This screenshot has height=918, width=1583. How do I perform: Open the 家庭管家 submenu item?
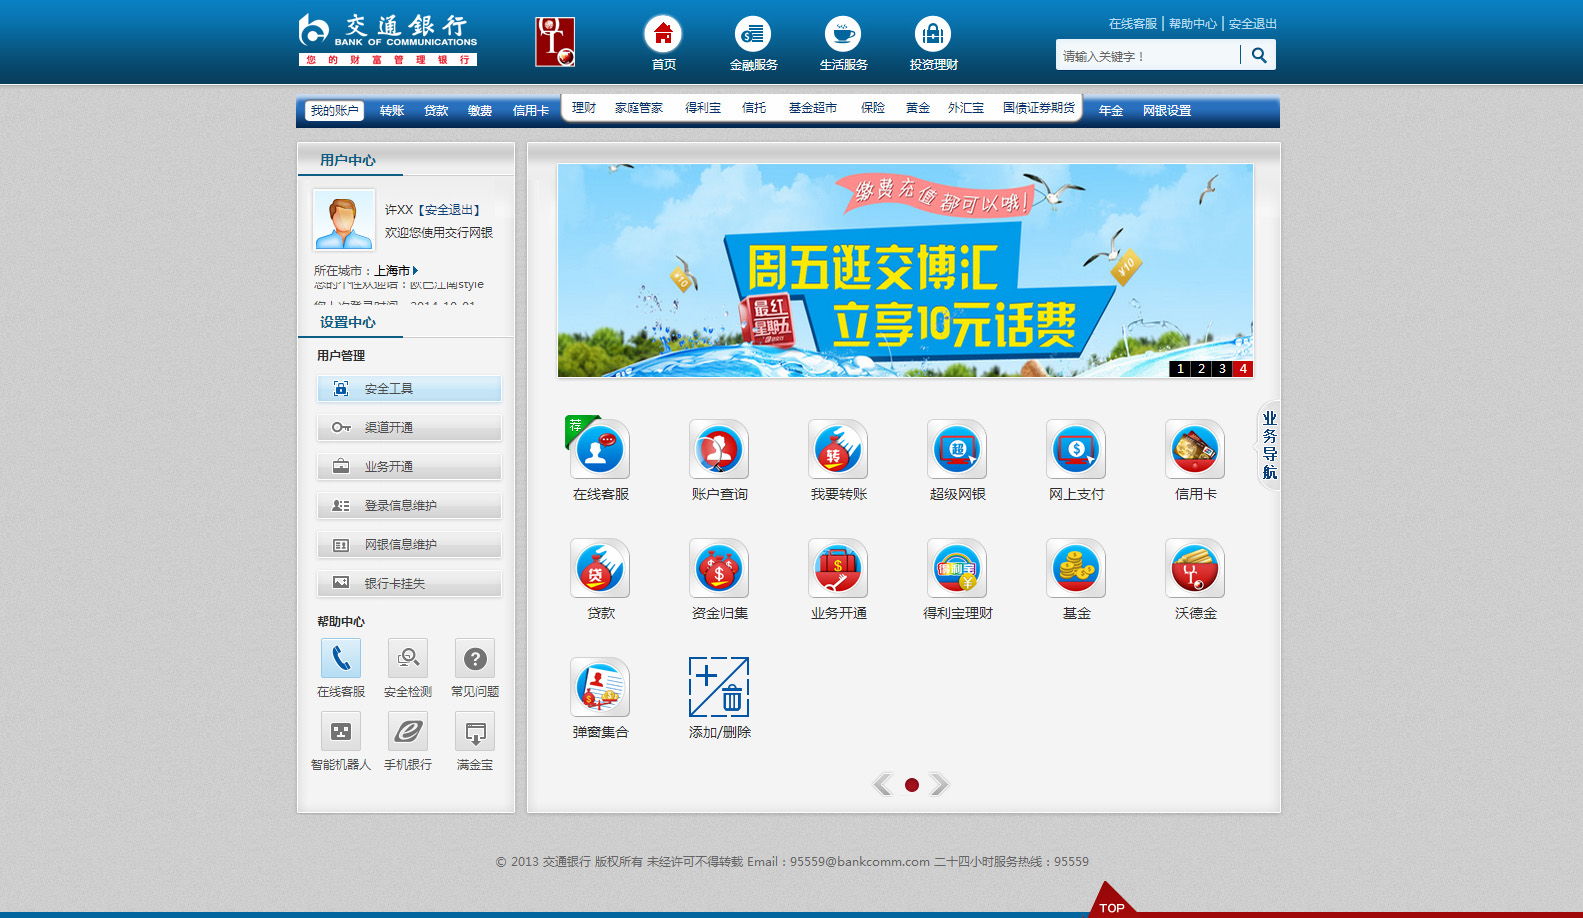[639, 108]
